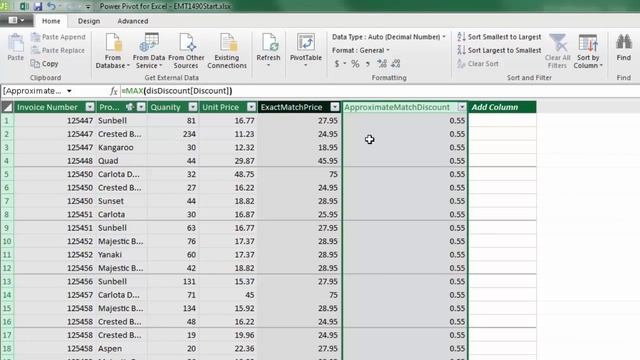Screen dimensions: 640x360
Task: Switch to Excel workbook icon in title bar
Action: (24, 6)
